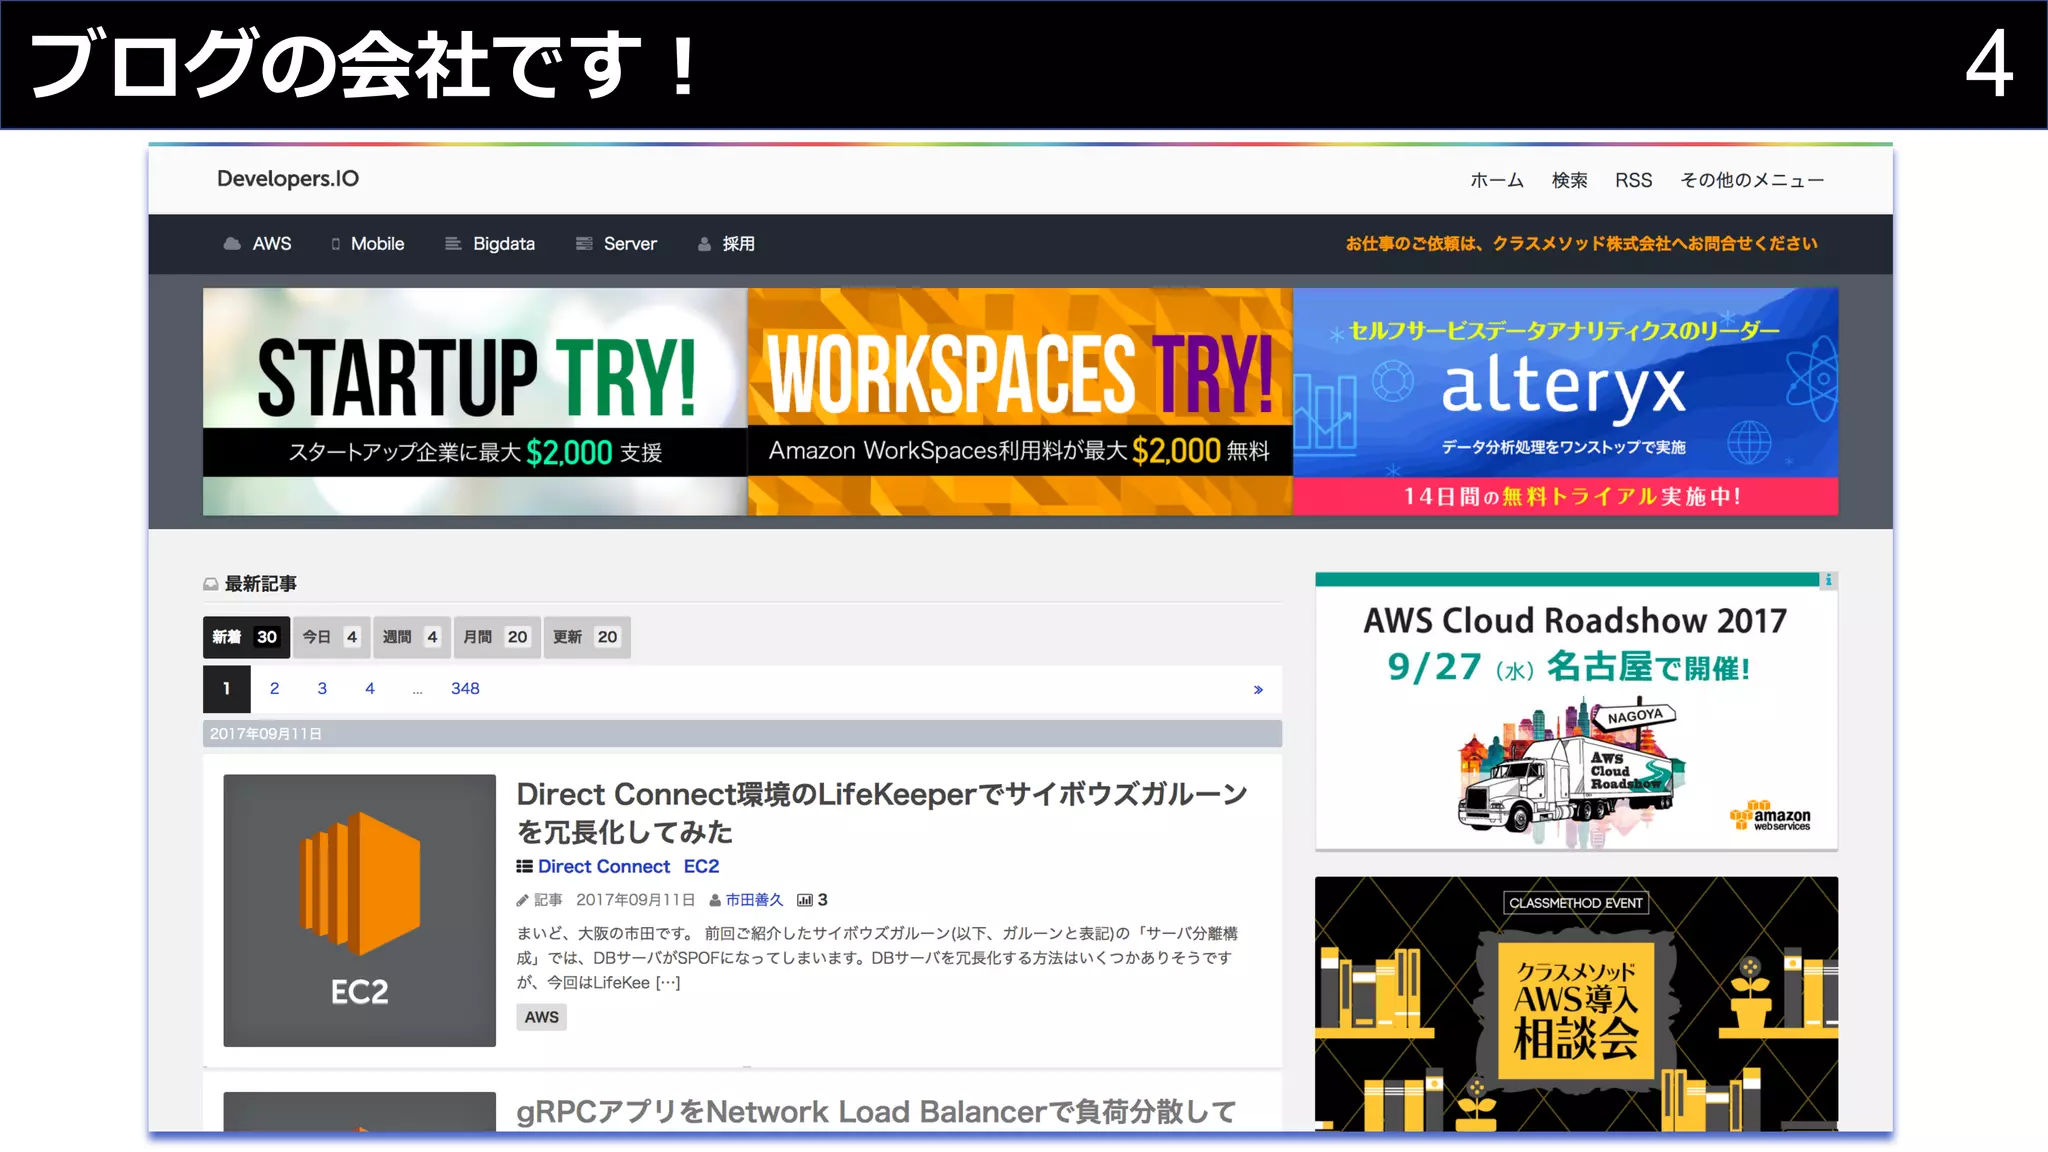Click the author person icon
2048x1152 pixels.
point(715,901)
